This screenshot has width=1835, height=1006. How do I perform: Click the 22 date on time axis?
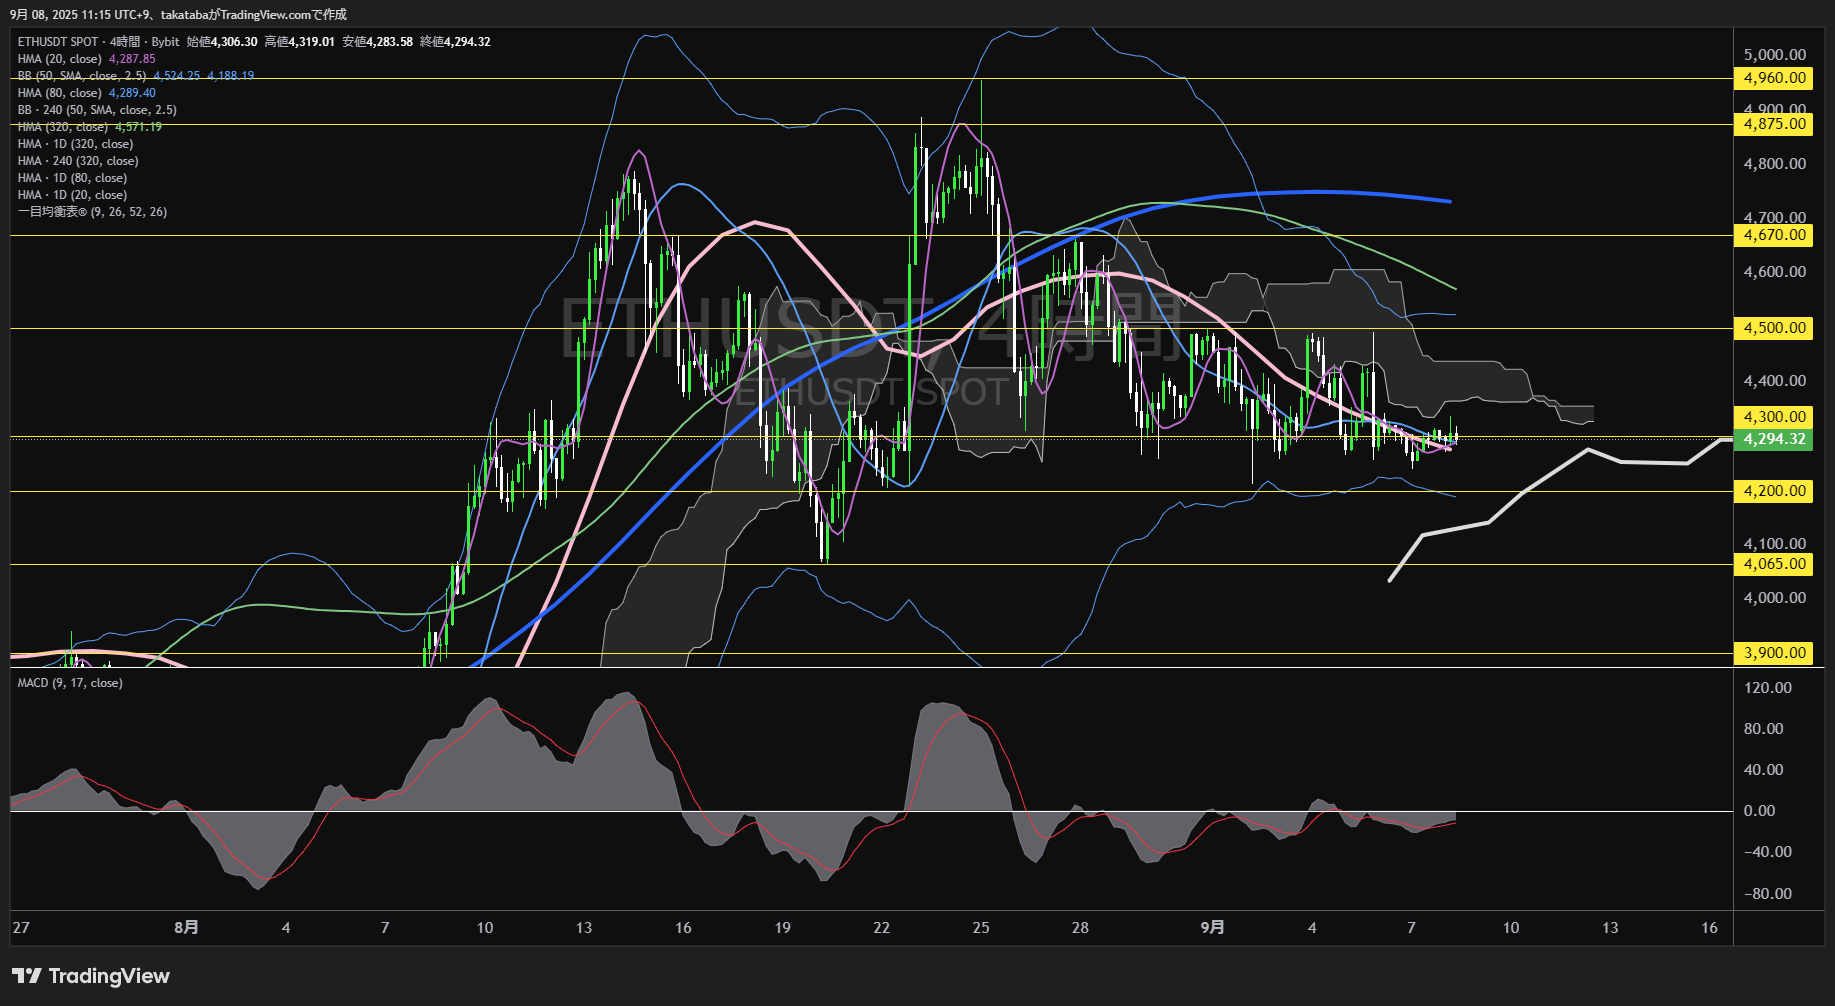click(x=881, y=928)
